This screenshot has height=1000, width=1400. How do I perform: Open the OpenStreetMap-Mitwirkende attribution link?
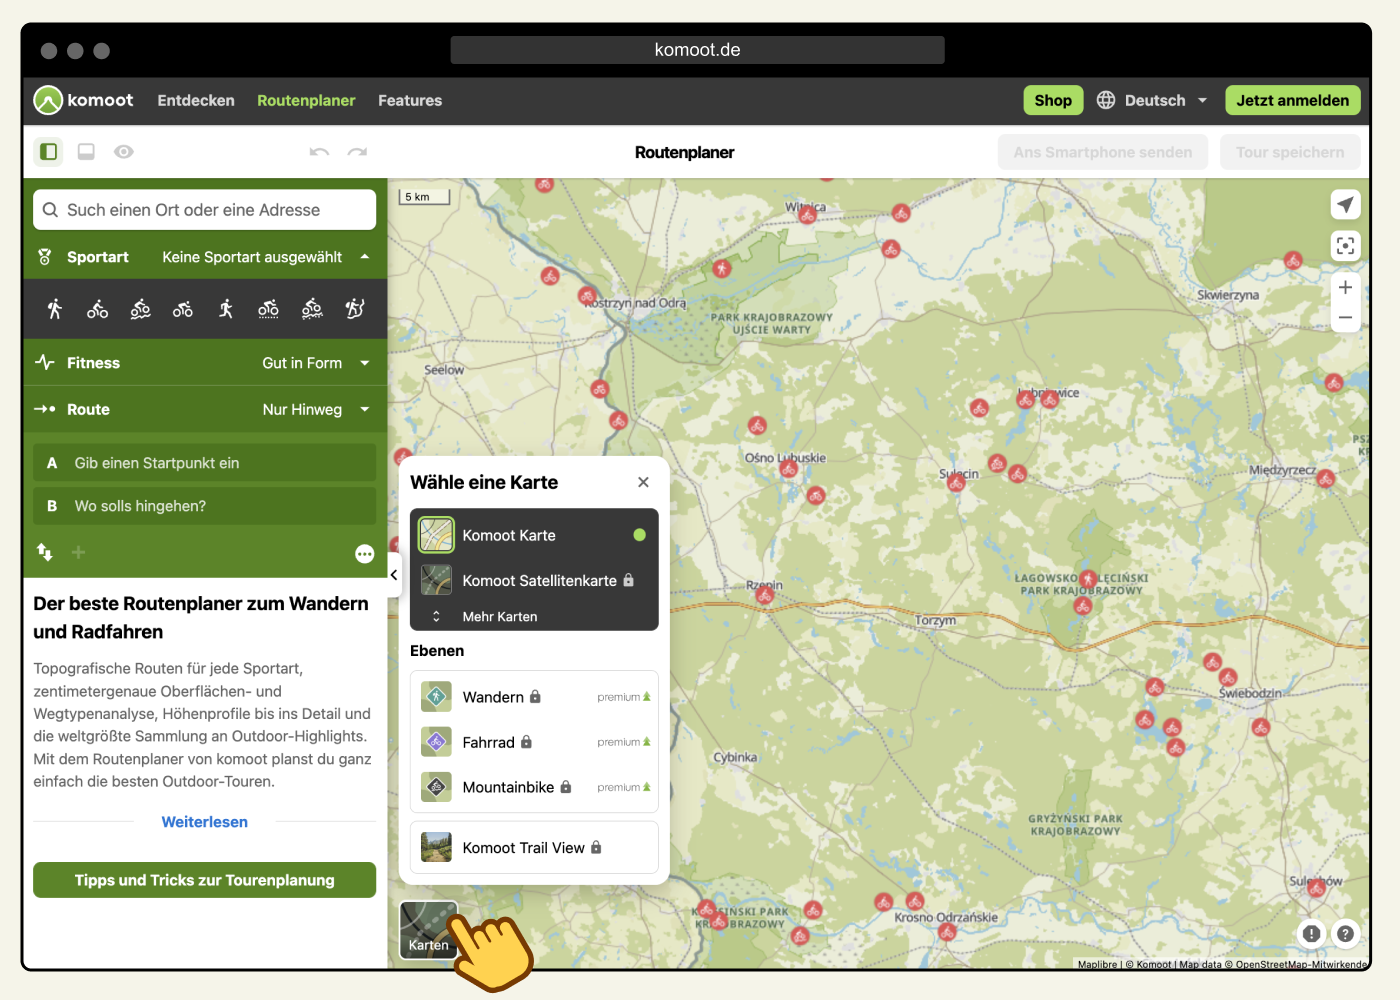tap(1301, 965)
